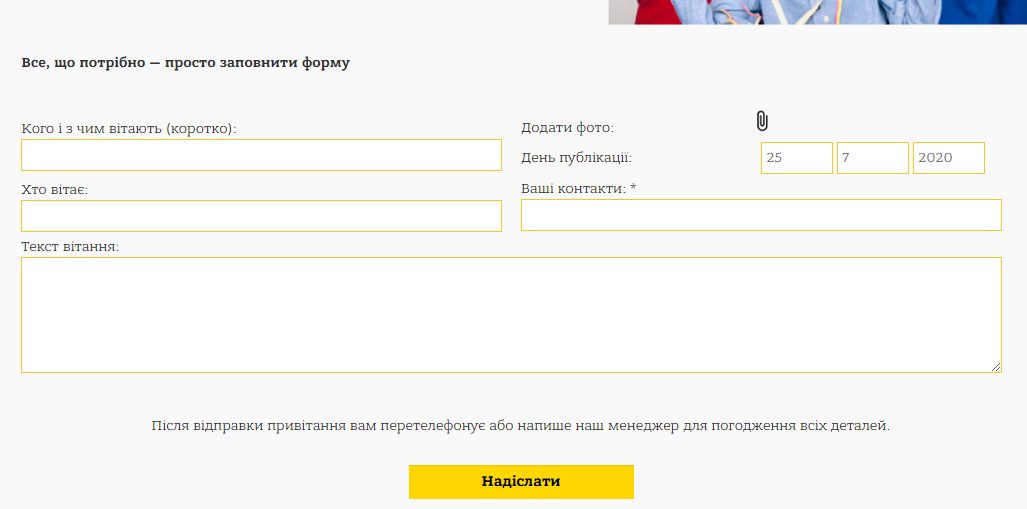This screenshot has width=1027, height=509.
Task: Click the 'День публікації:' label
Action: coord(576,158)
